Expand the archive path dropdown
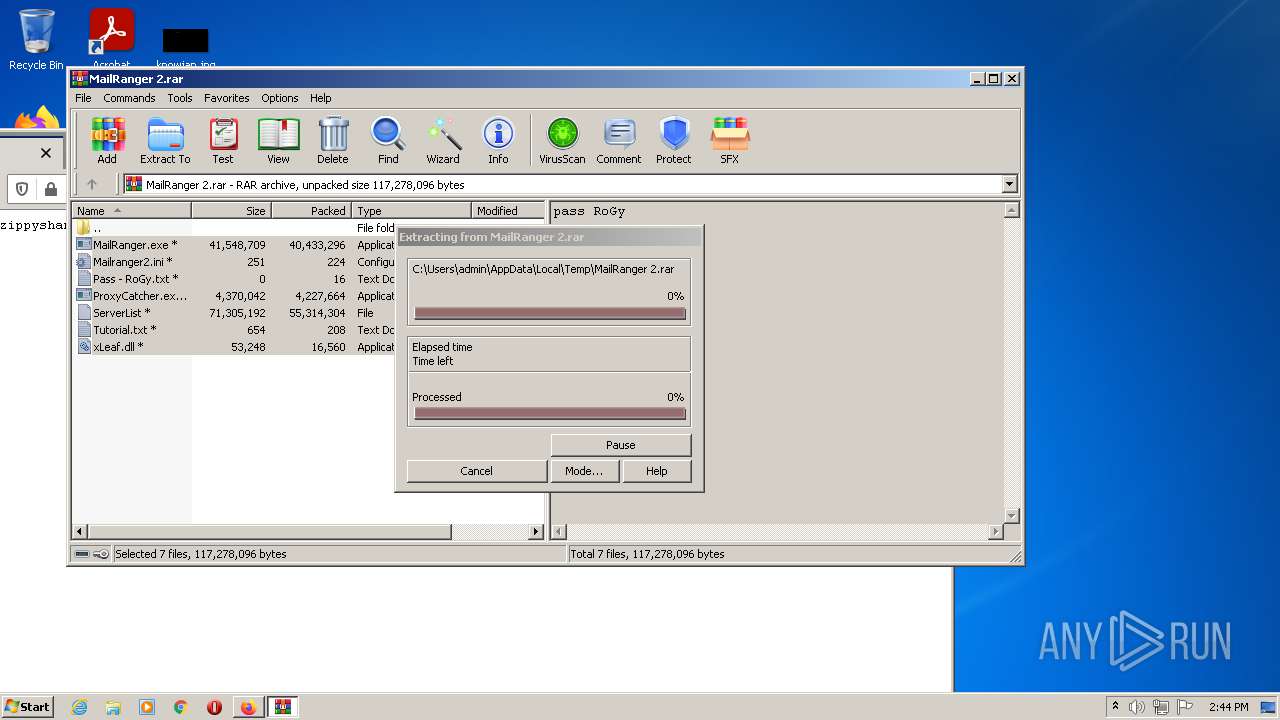 (x=1009, y=184)
